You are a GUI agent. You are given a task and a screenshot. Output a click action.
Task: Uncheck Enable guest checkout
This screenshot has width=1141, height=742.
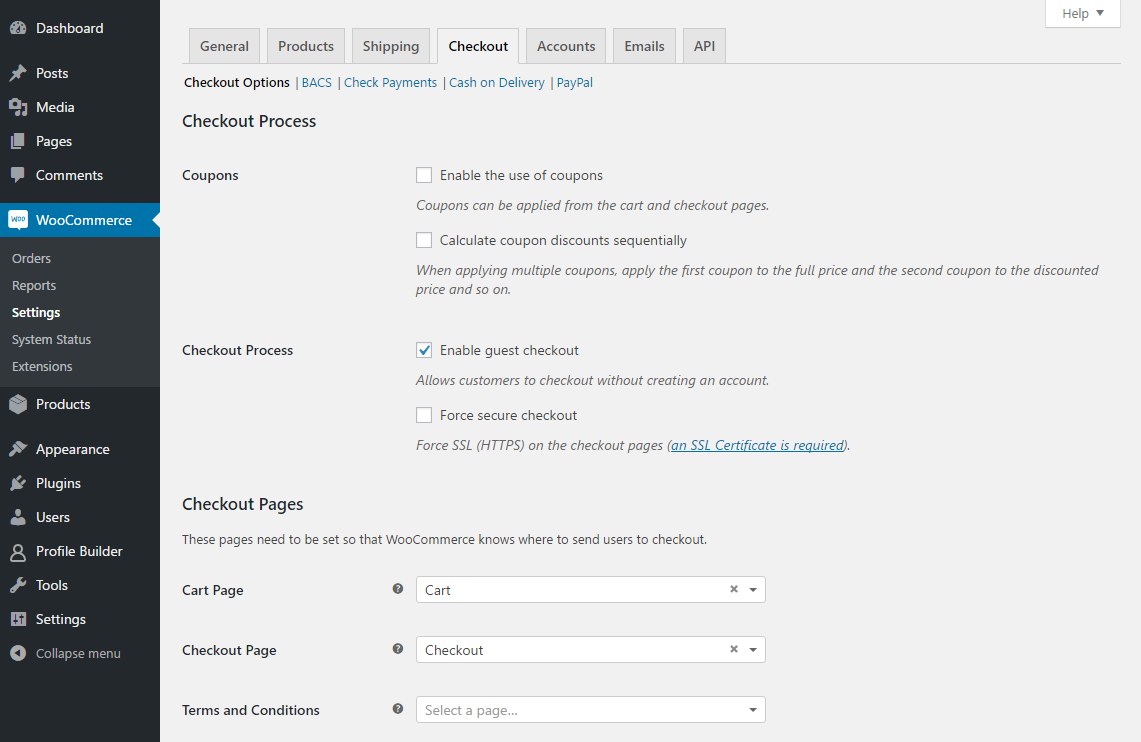[x=424, y=350]
